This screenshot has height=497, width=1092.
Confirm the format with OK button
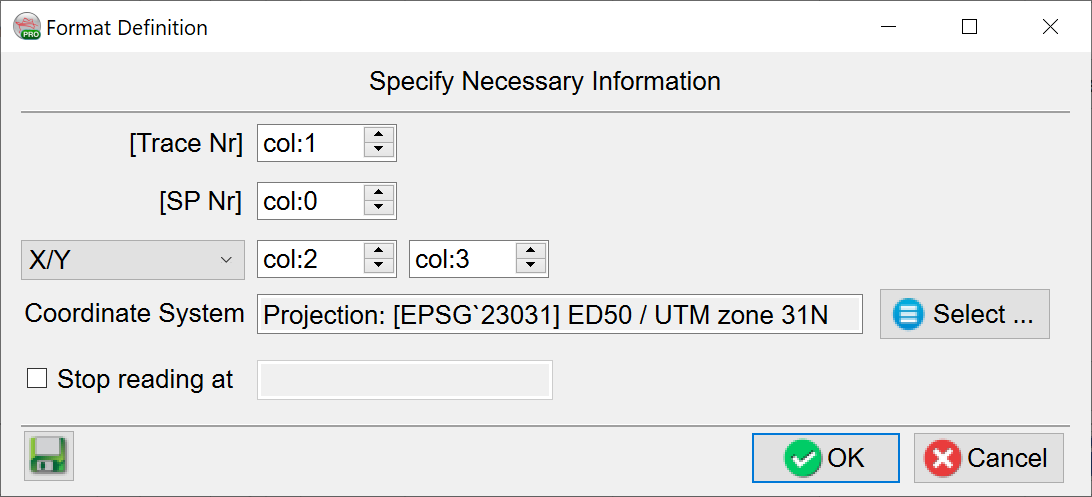[825, 458]
